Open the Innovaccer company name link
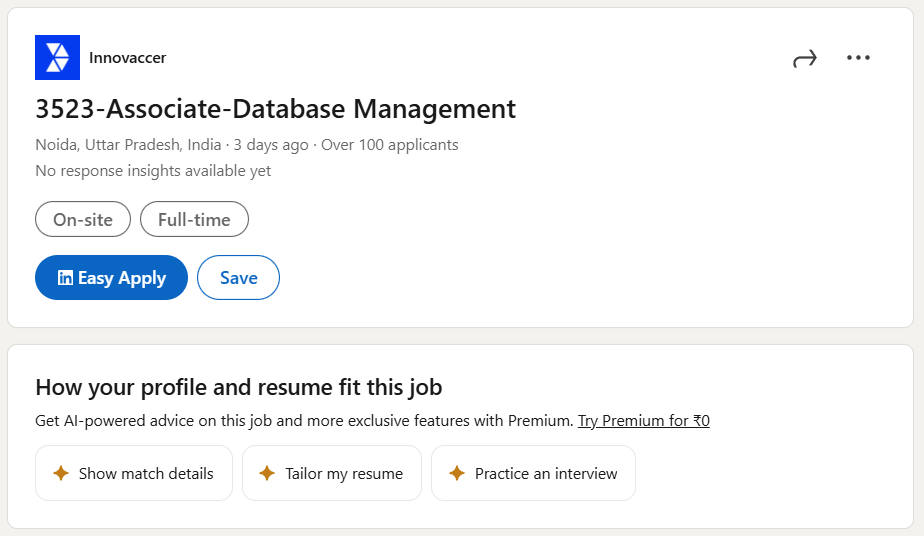Screen dimensions: 924x536 127,58
